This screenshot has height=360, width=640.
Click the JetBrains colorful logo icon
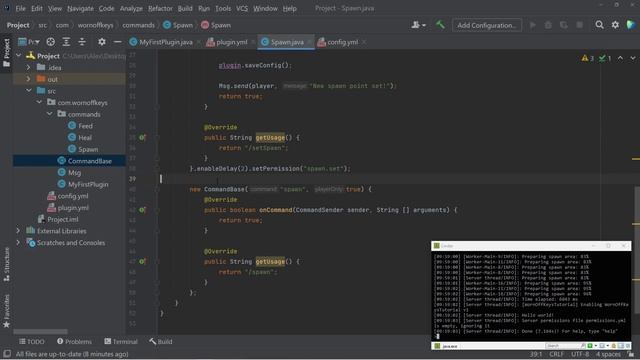[x=631, y=25]
